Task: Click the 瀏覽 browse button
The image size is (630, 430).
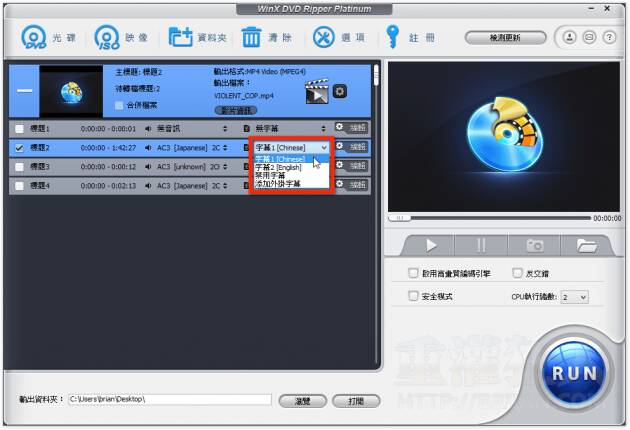Action: coord(303,401)
